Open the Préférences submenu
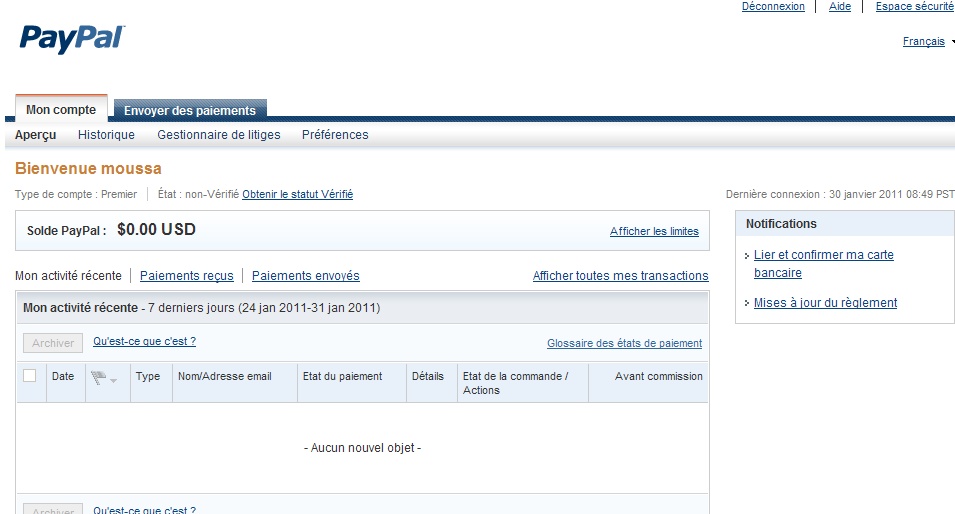The height and width of the screenshot is (514, 955). (x=335, y=135)
